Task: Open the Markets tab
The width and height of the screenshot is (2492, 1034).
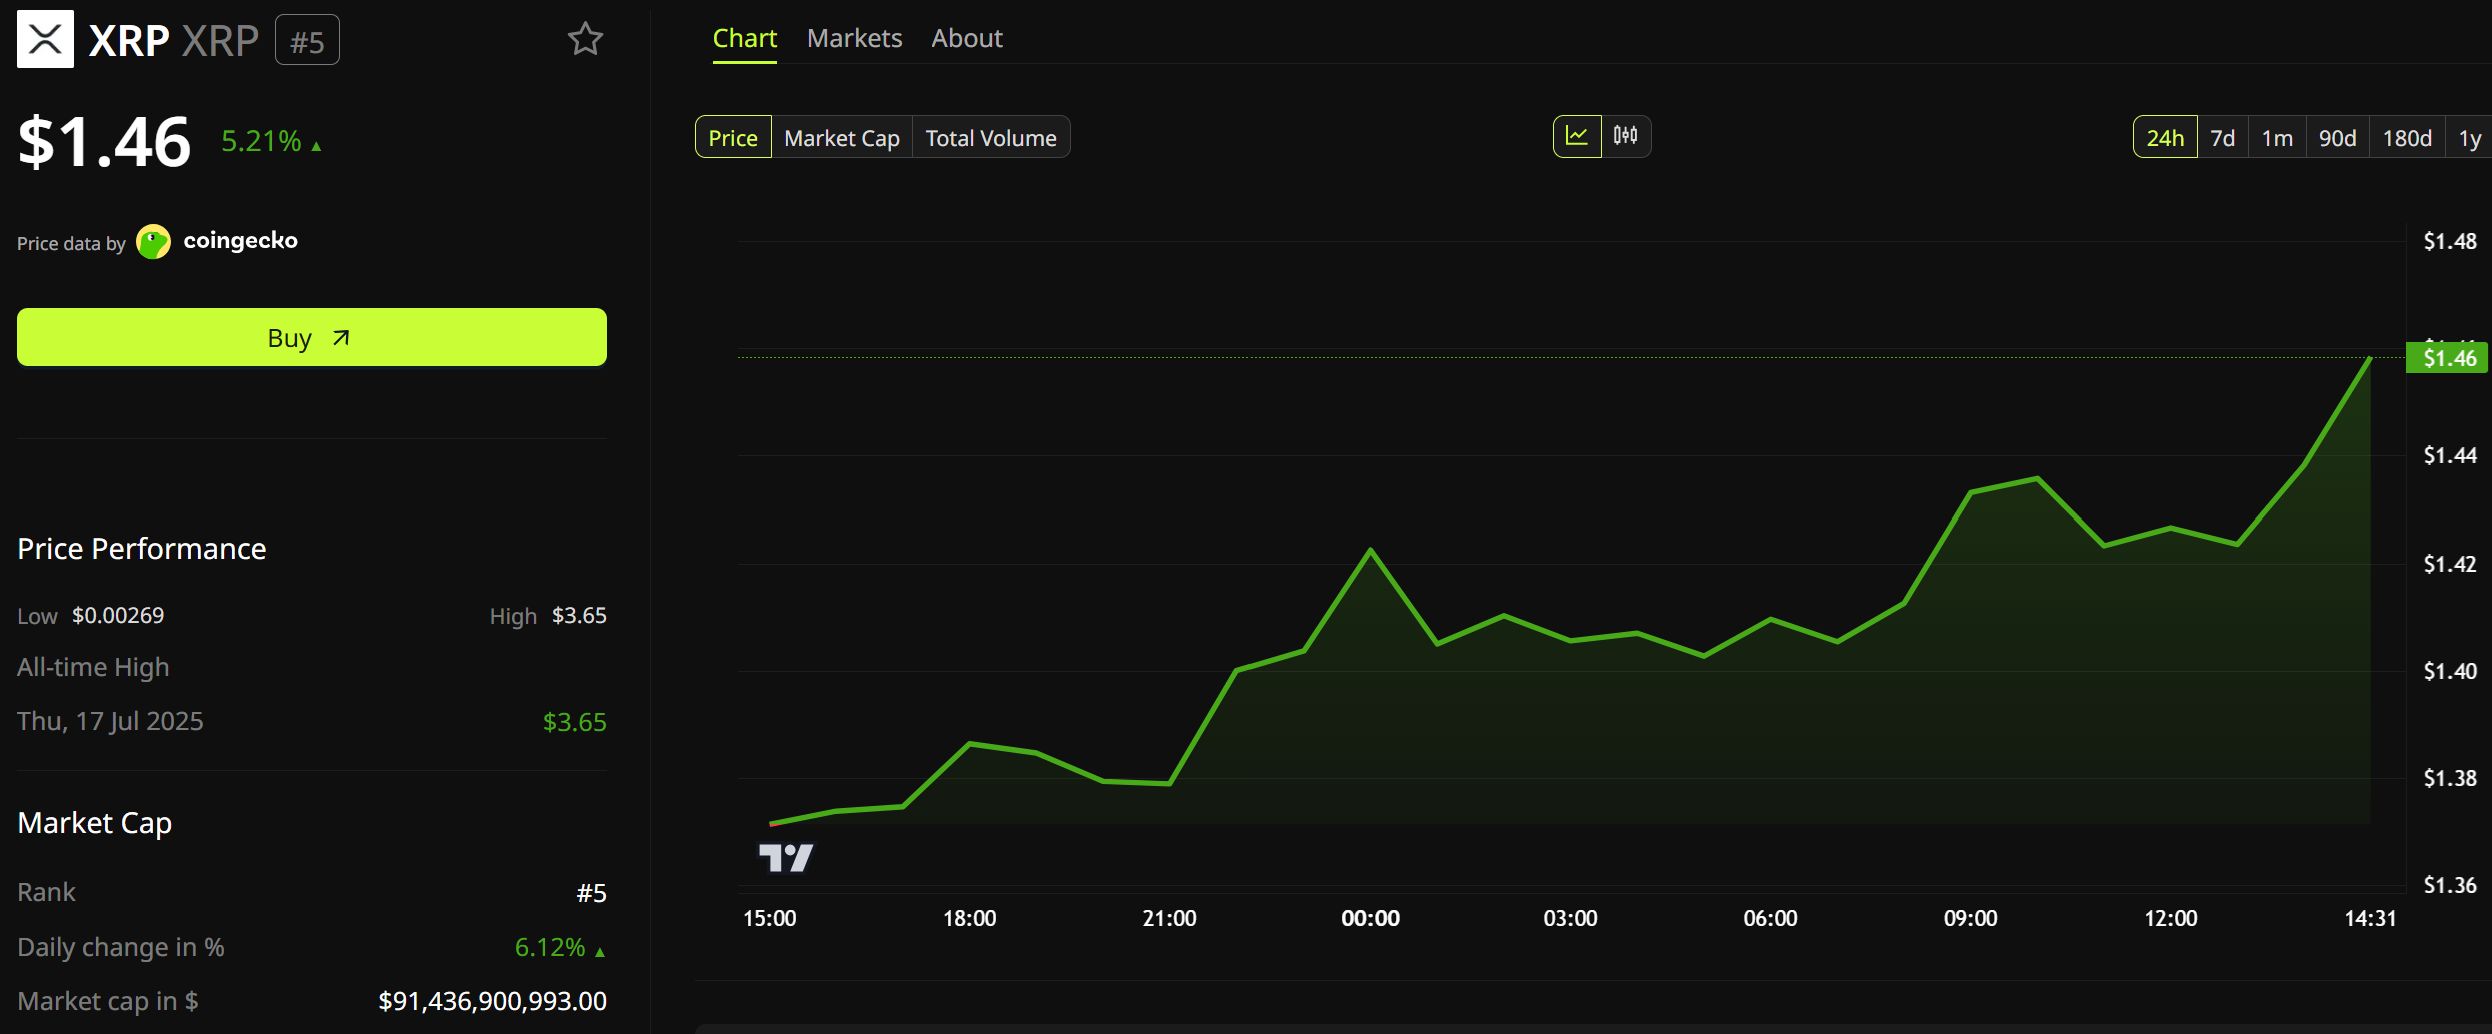Action: [855, 38]
